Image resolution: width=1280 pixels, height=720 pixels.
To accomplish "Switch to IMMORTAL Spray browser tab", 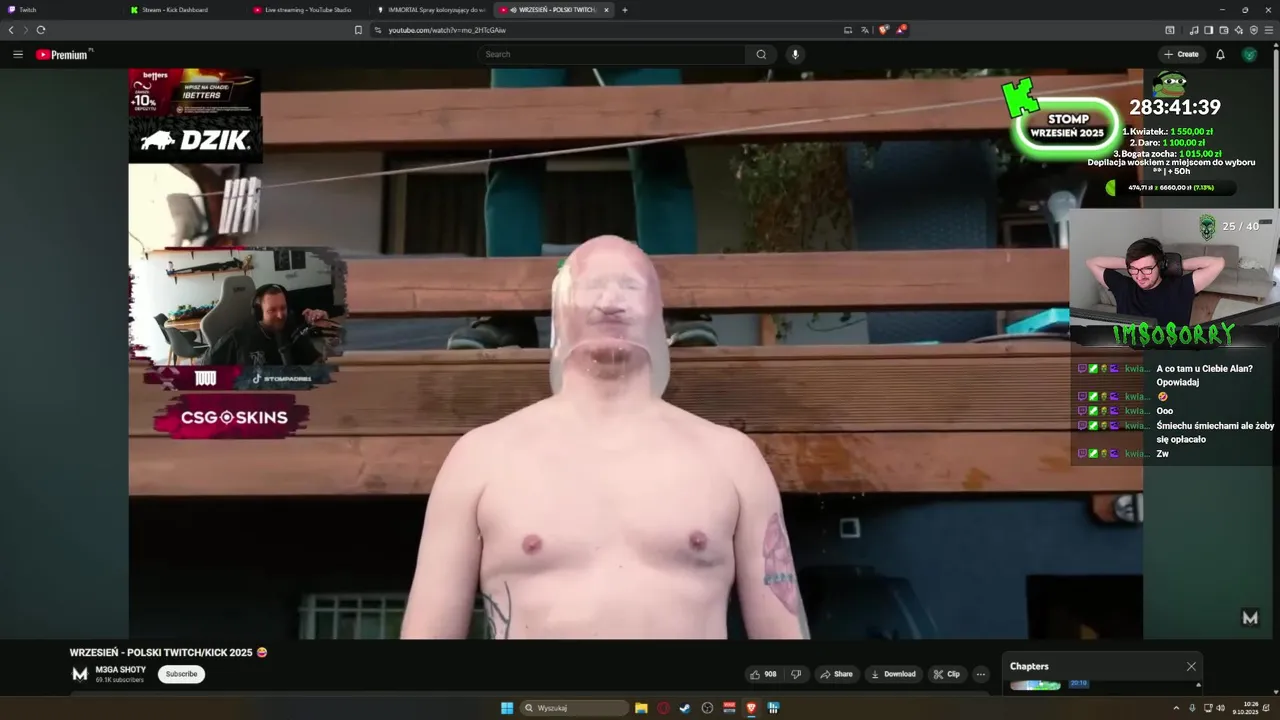I will tap(430, 10).
